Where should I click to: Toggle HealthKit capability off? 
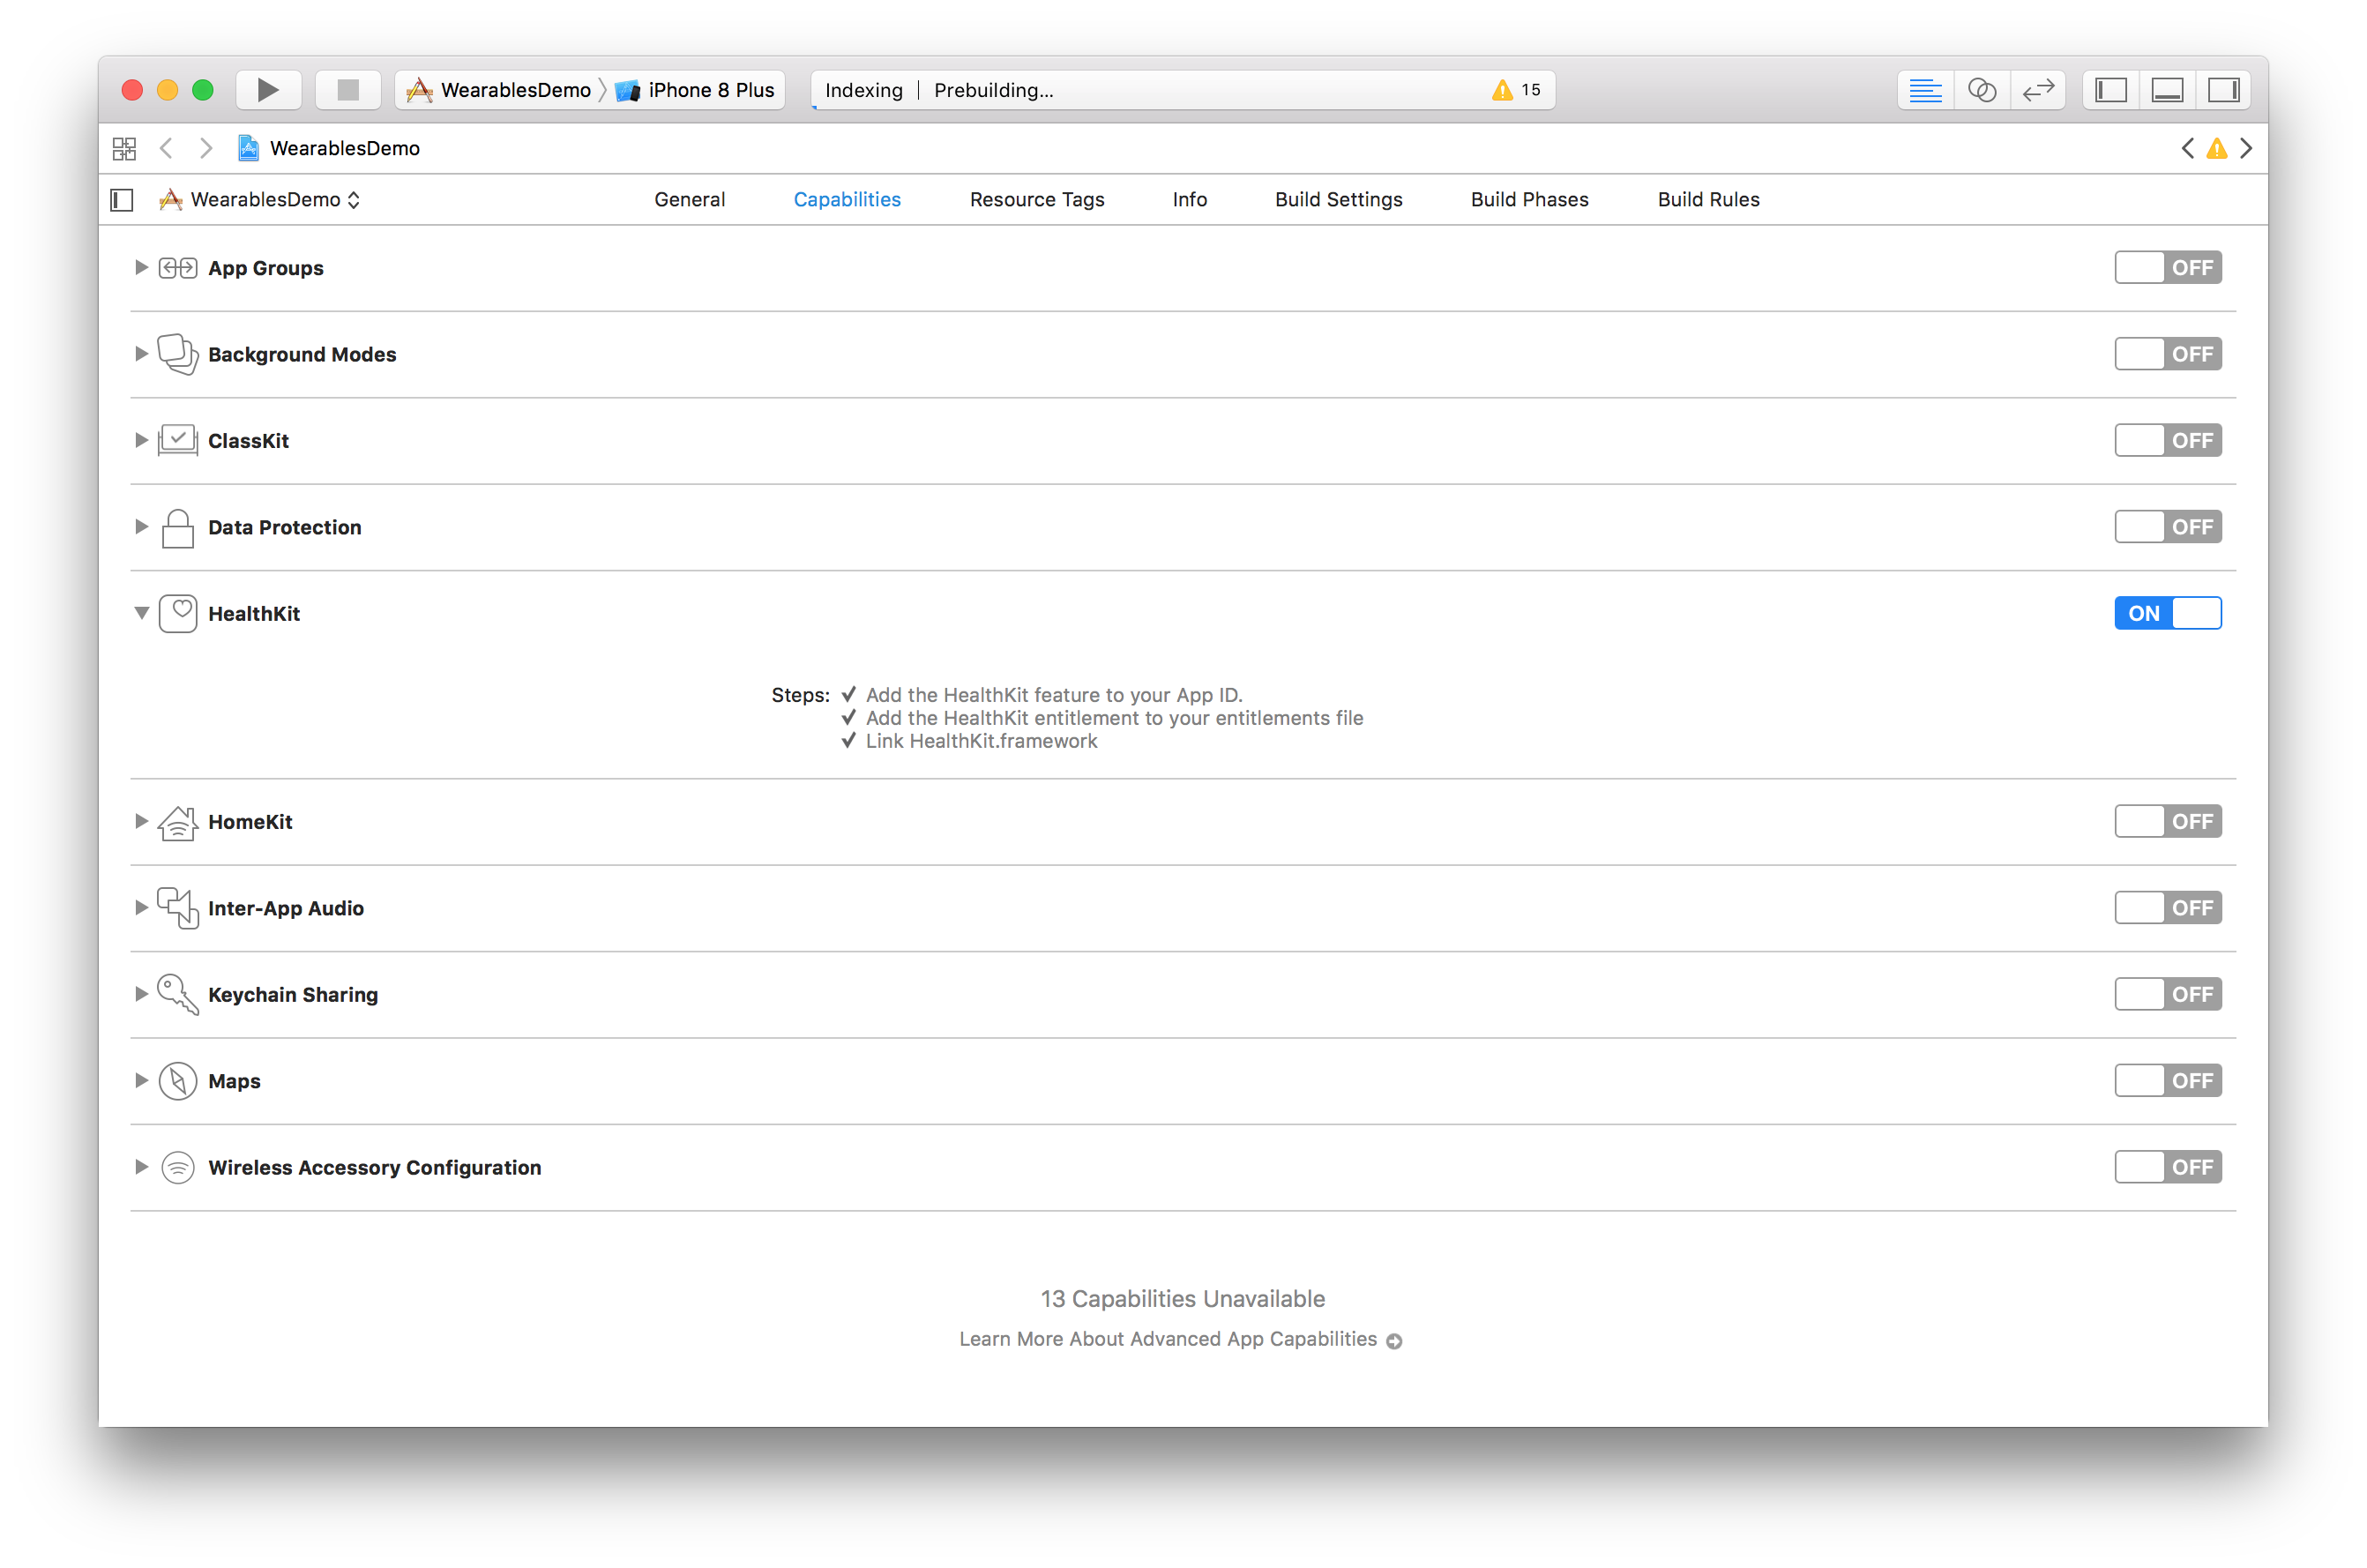(2167, 613)
